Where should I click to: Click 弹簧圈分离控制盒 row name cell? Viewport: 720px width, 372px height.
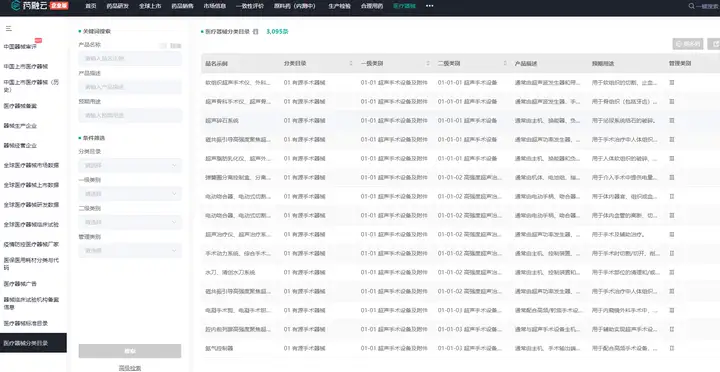point(238,177)
